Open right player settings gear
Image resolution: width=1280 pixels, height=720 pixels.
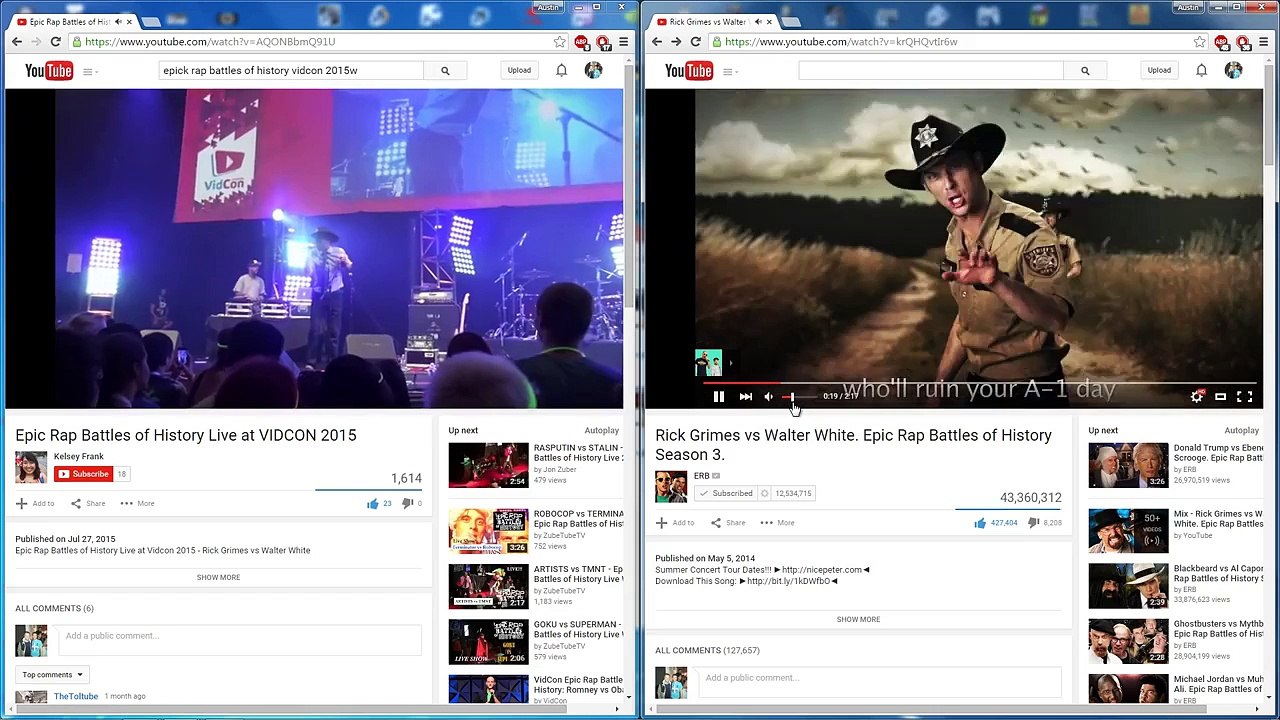[1197, 397]
